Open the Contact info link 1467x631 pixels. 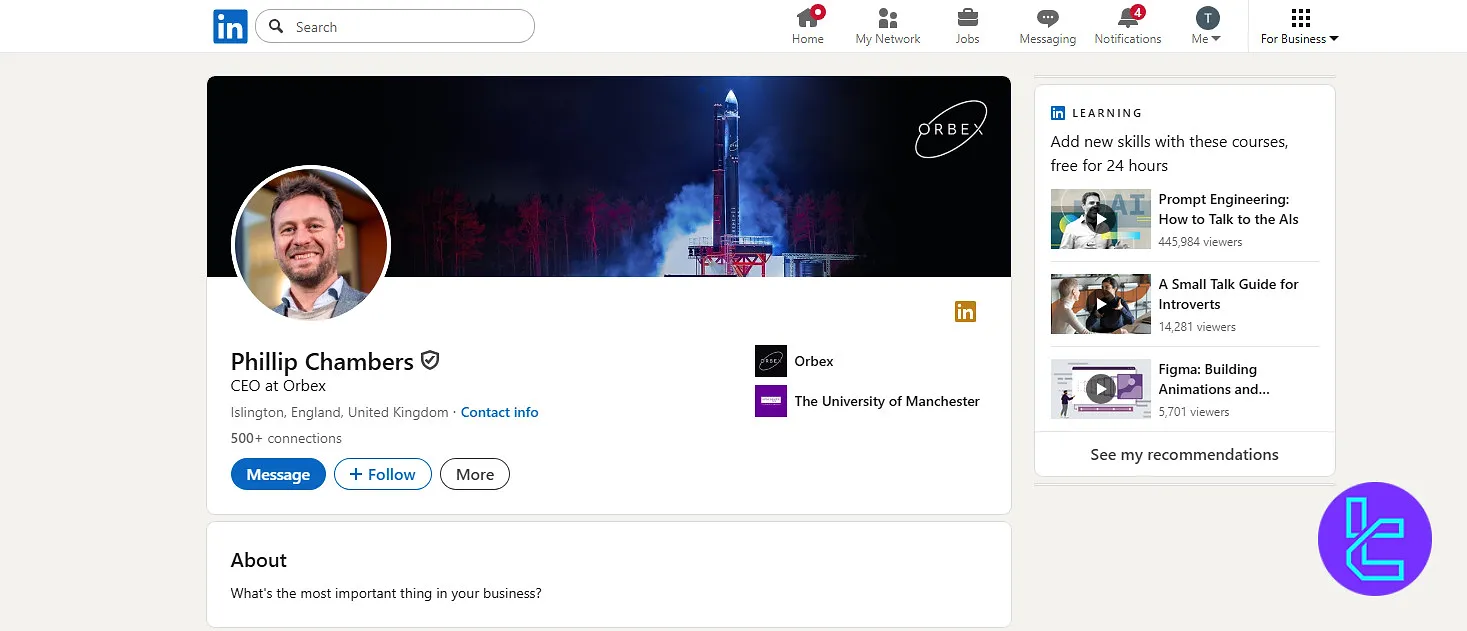point(499,412)
